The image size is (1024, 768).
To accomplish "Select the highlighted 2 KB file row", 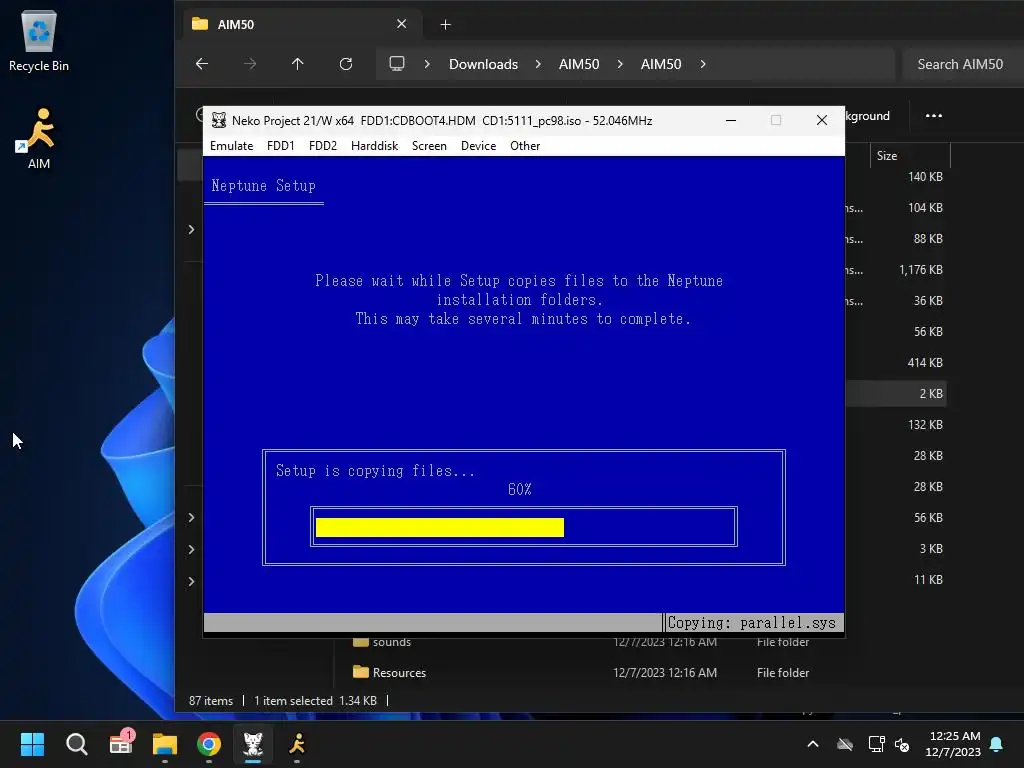I will (896, 394).
